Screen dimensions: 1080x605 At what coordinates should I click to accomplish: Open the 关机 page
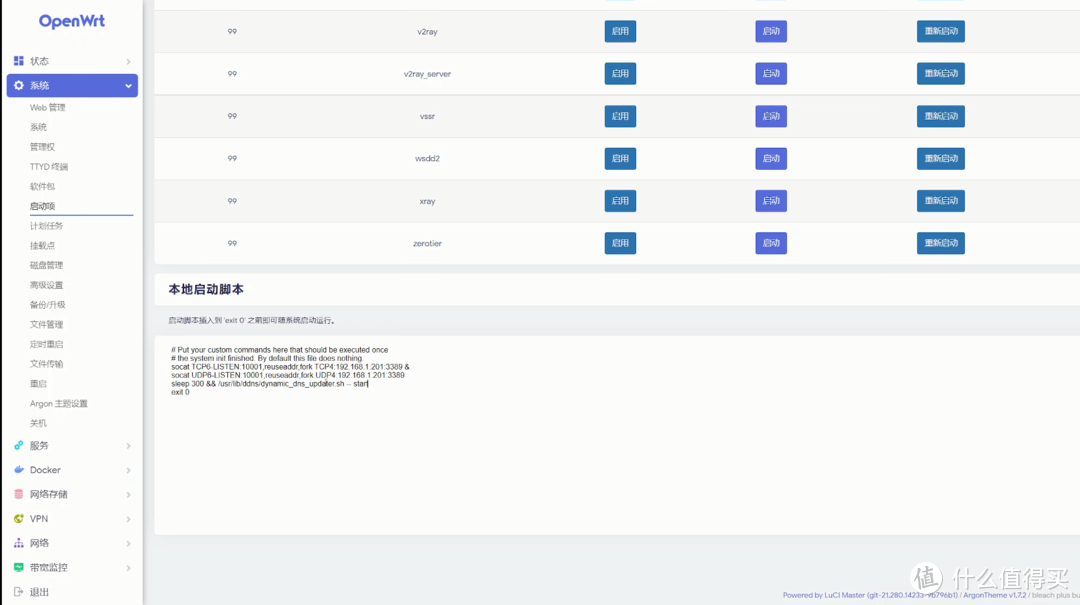pos(39,423)
